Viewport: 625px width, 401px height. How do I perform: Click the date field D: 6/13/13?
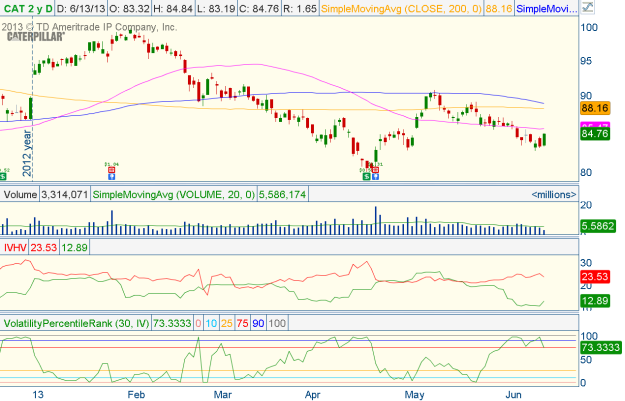click(81, 8)
